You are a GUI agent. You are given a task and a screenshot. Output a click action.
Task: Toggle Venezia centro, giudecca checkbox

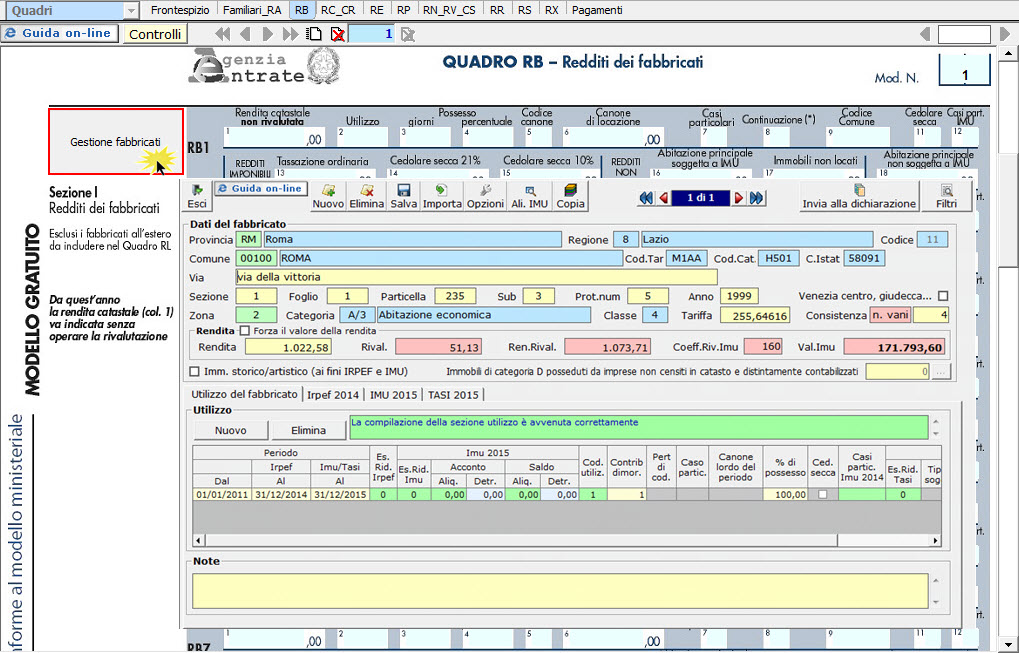point(943,296)
